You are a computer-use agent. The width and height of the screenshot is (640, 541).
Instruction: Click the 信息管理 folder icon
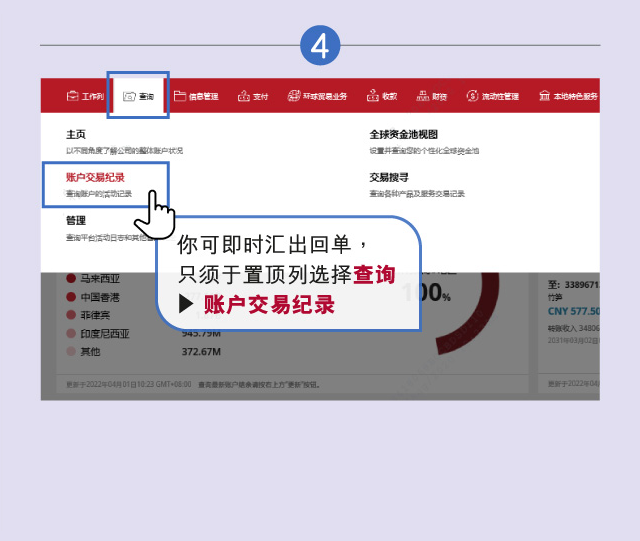tap(180, 97)
